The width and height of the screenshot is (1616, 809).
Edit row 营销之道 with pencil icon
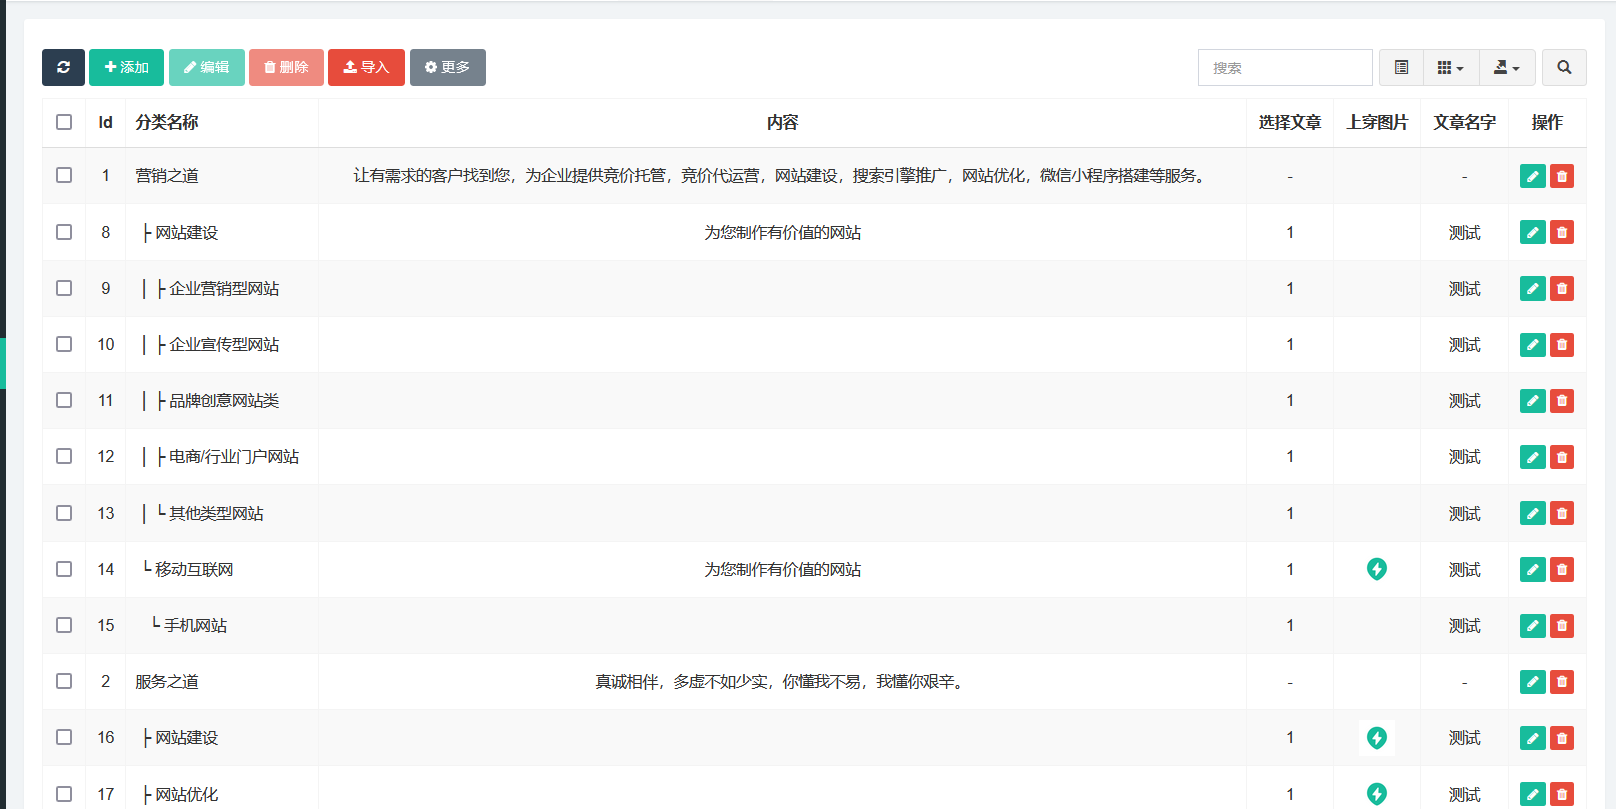pos(1532,176)
